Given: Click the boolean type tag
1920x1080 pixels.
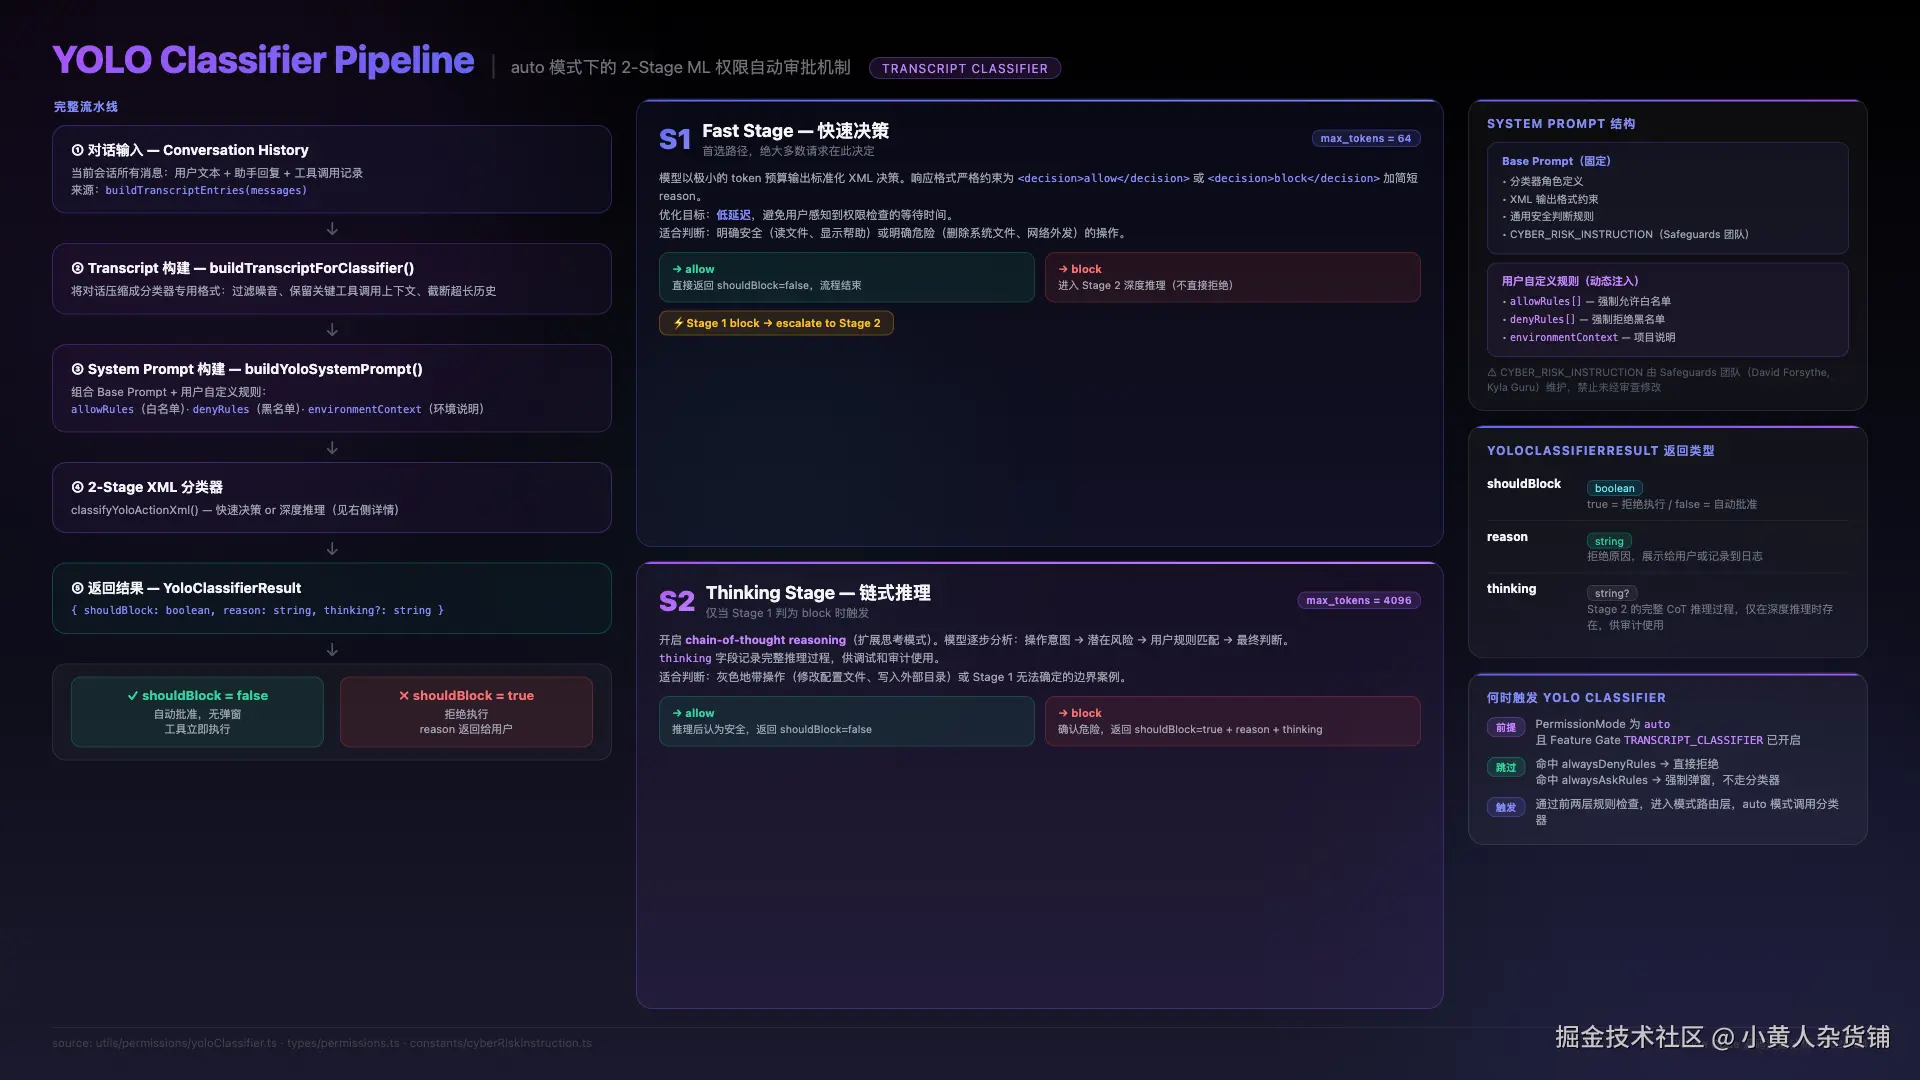Looking at the screenshot, I should tap(1614, 488).
